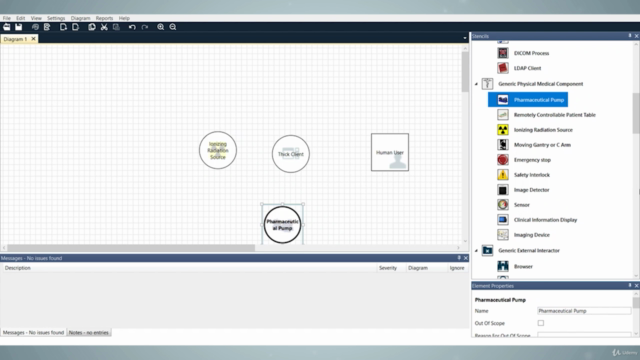This screenshot has height=360, width=640.
Task: Click the Cut scissors toolbar icon
Action: [x=104, y=27]
